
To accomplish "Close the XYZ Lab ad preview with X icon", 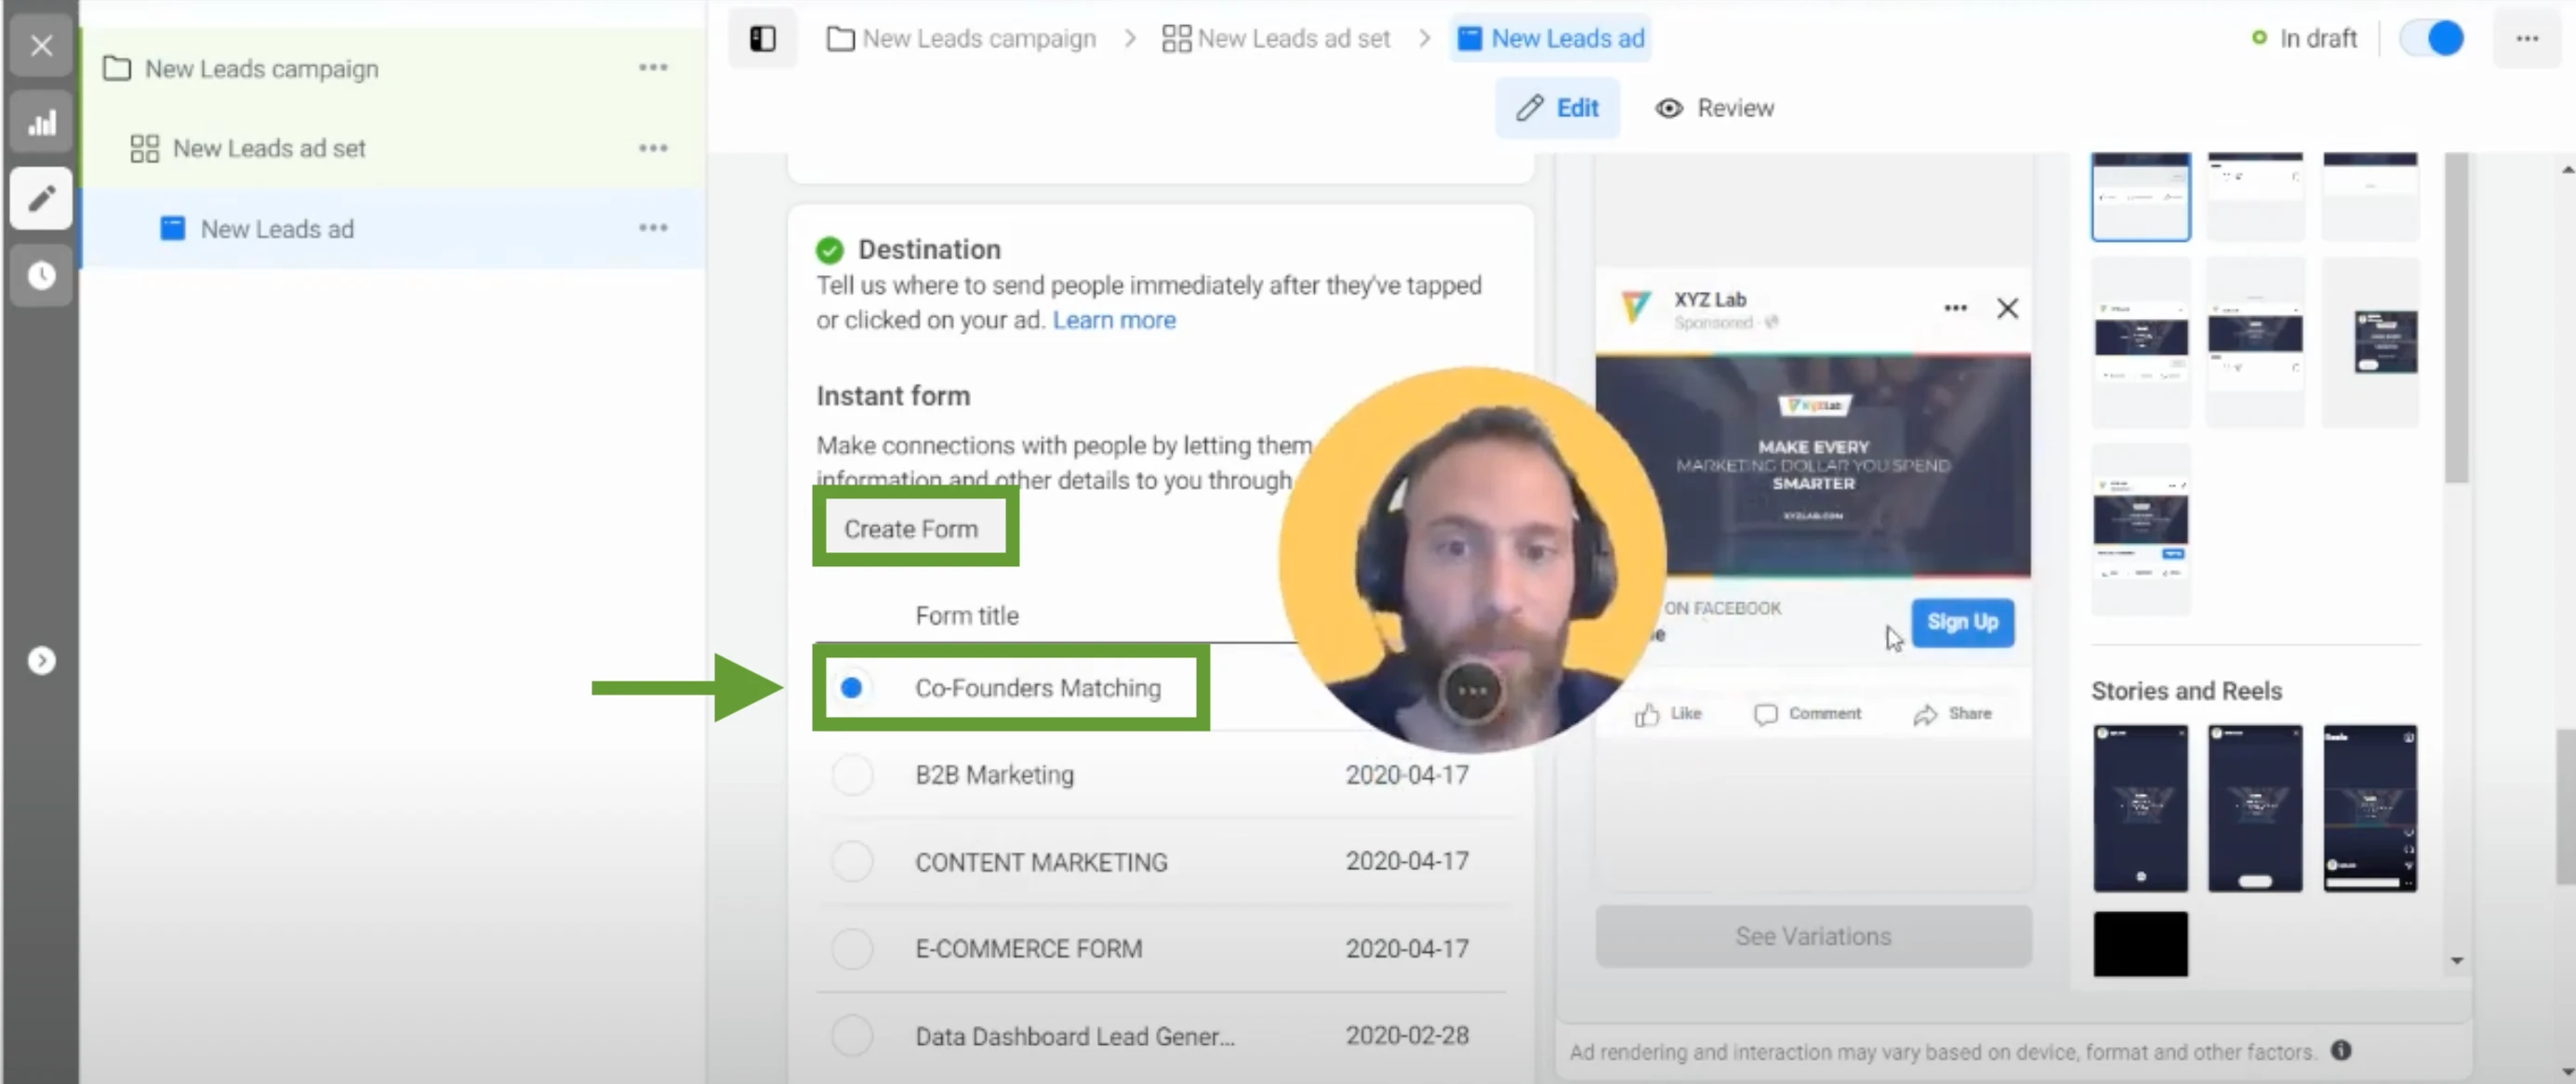I will point(2008,308).
